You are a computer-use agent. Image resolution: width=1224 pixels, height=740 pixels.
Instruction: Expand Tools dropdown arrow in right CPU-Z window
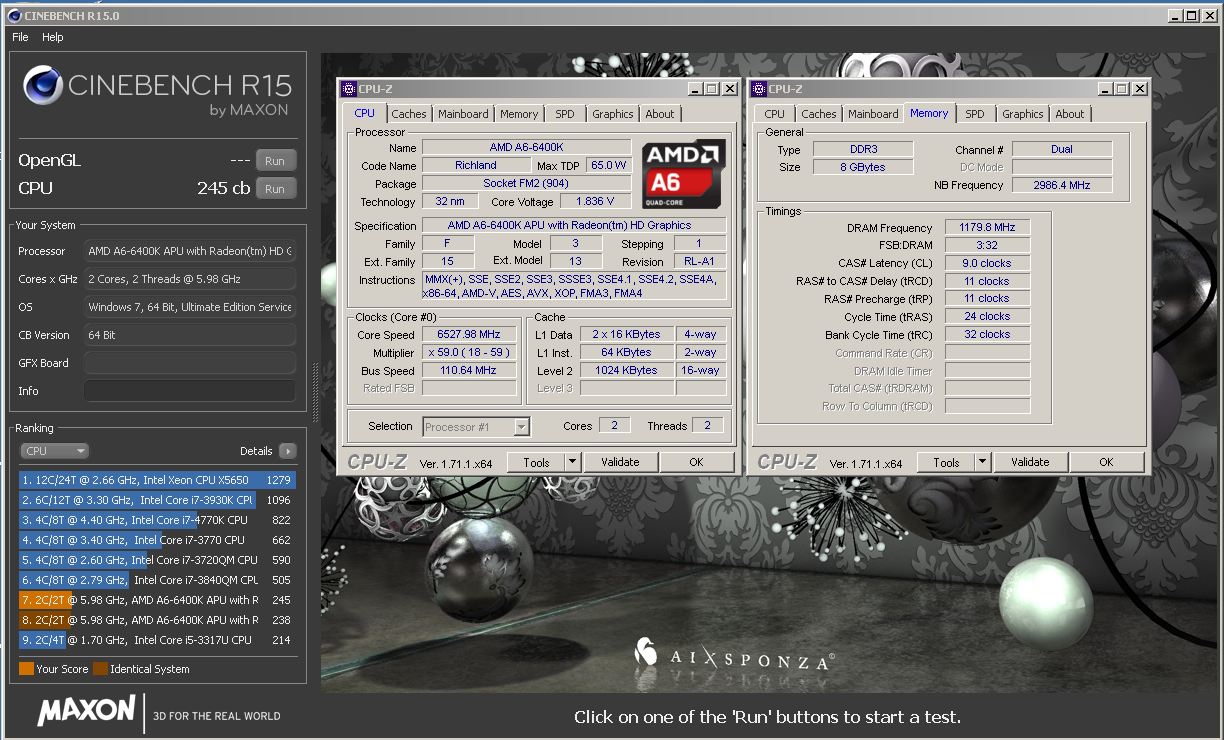(983, 462)
